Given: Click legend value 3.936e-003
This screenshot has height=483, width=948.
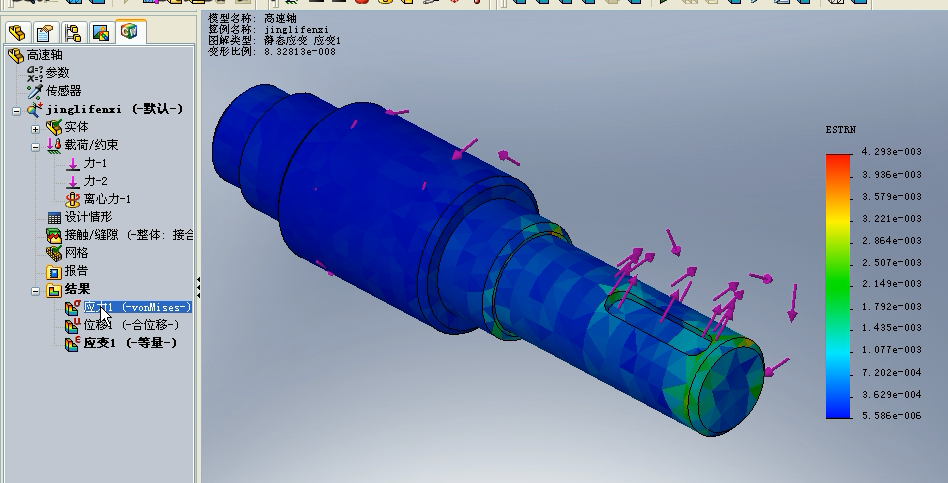Looking at the screenshot, I should point(891,175).
